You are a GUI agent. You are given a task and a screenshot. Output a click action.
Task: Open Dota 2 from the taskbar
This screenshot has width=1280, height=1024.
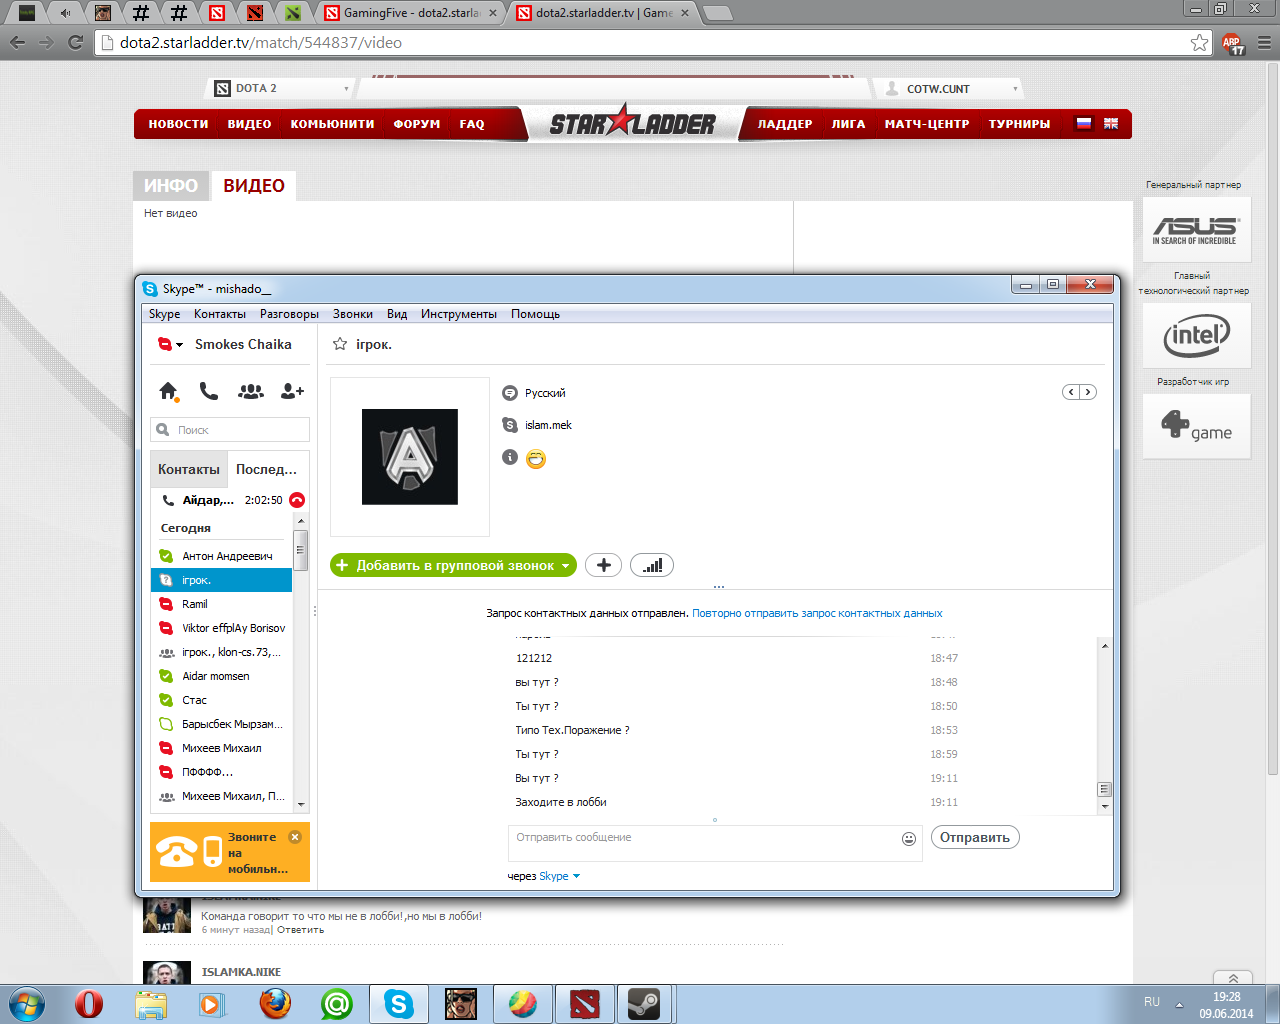coord(584,1003)
